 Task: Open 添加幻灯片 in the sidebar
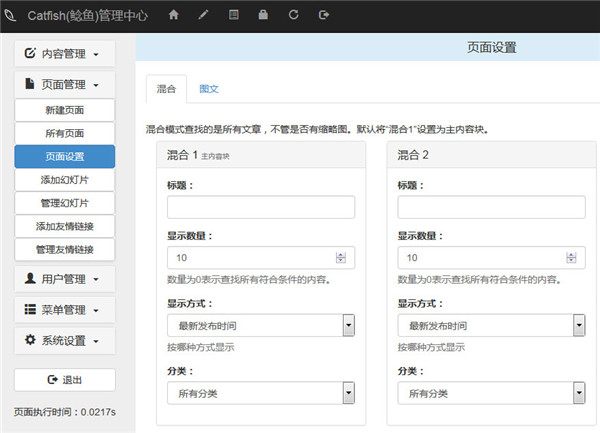64,179
